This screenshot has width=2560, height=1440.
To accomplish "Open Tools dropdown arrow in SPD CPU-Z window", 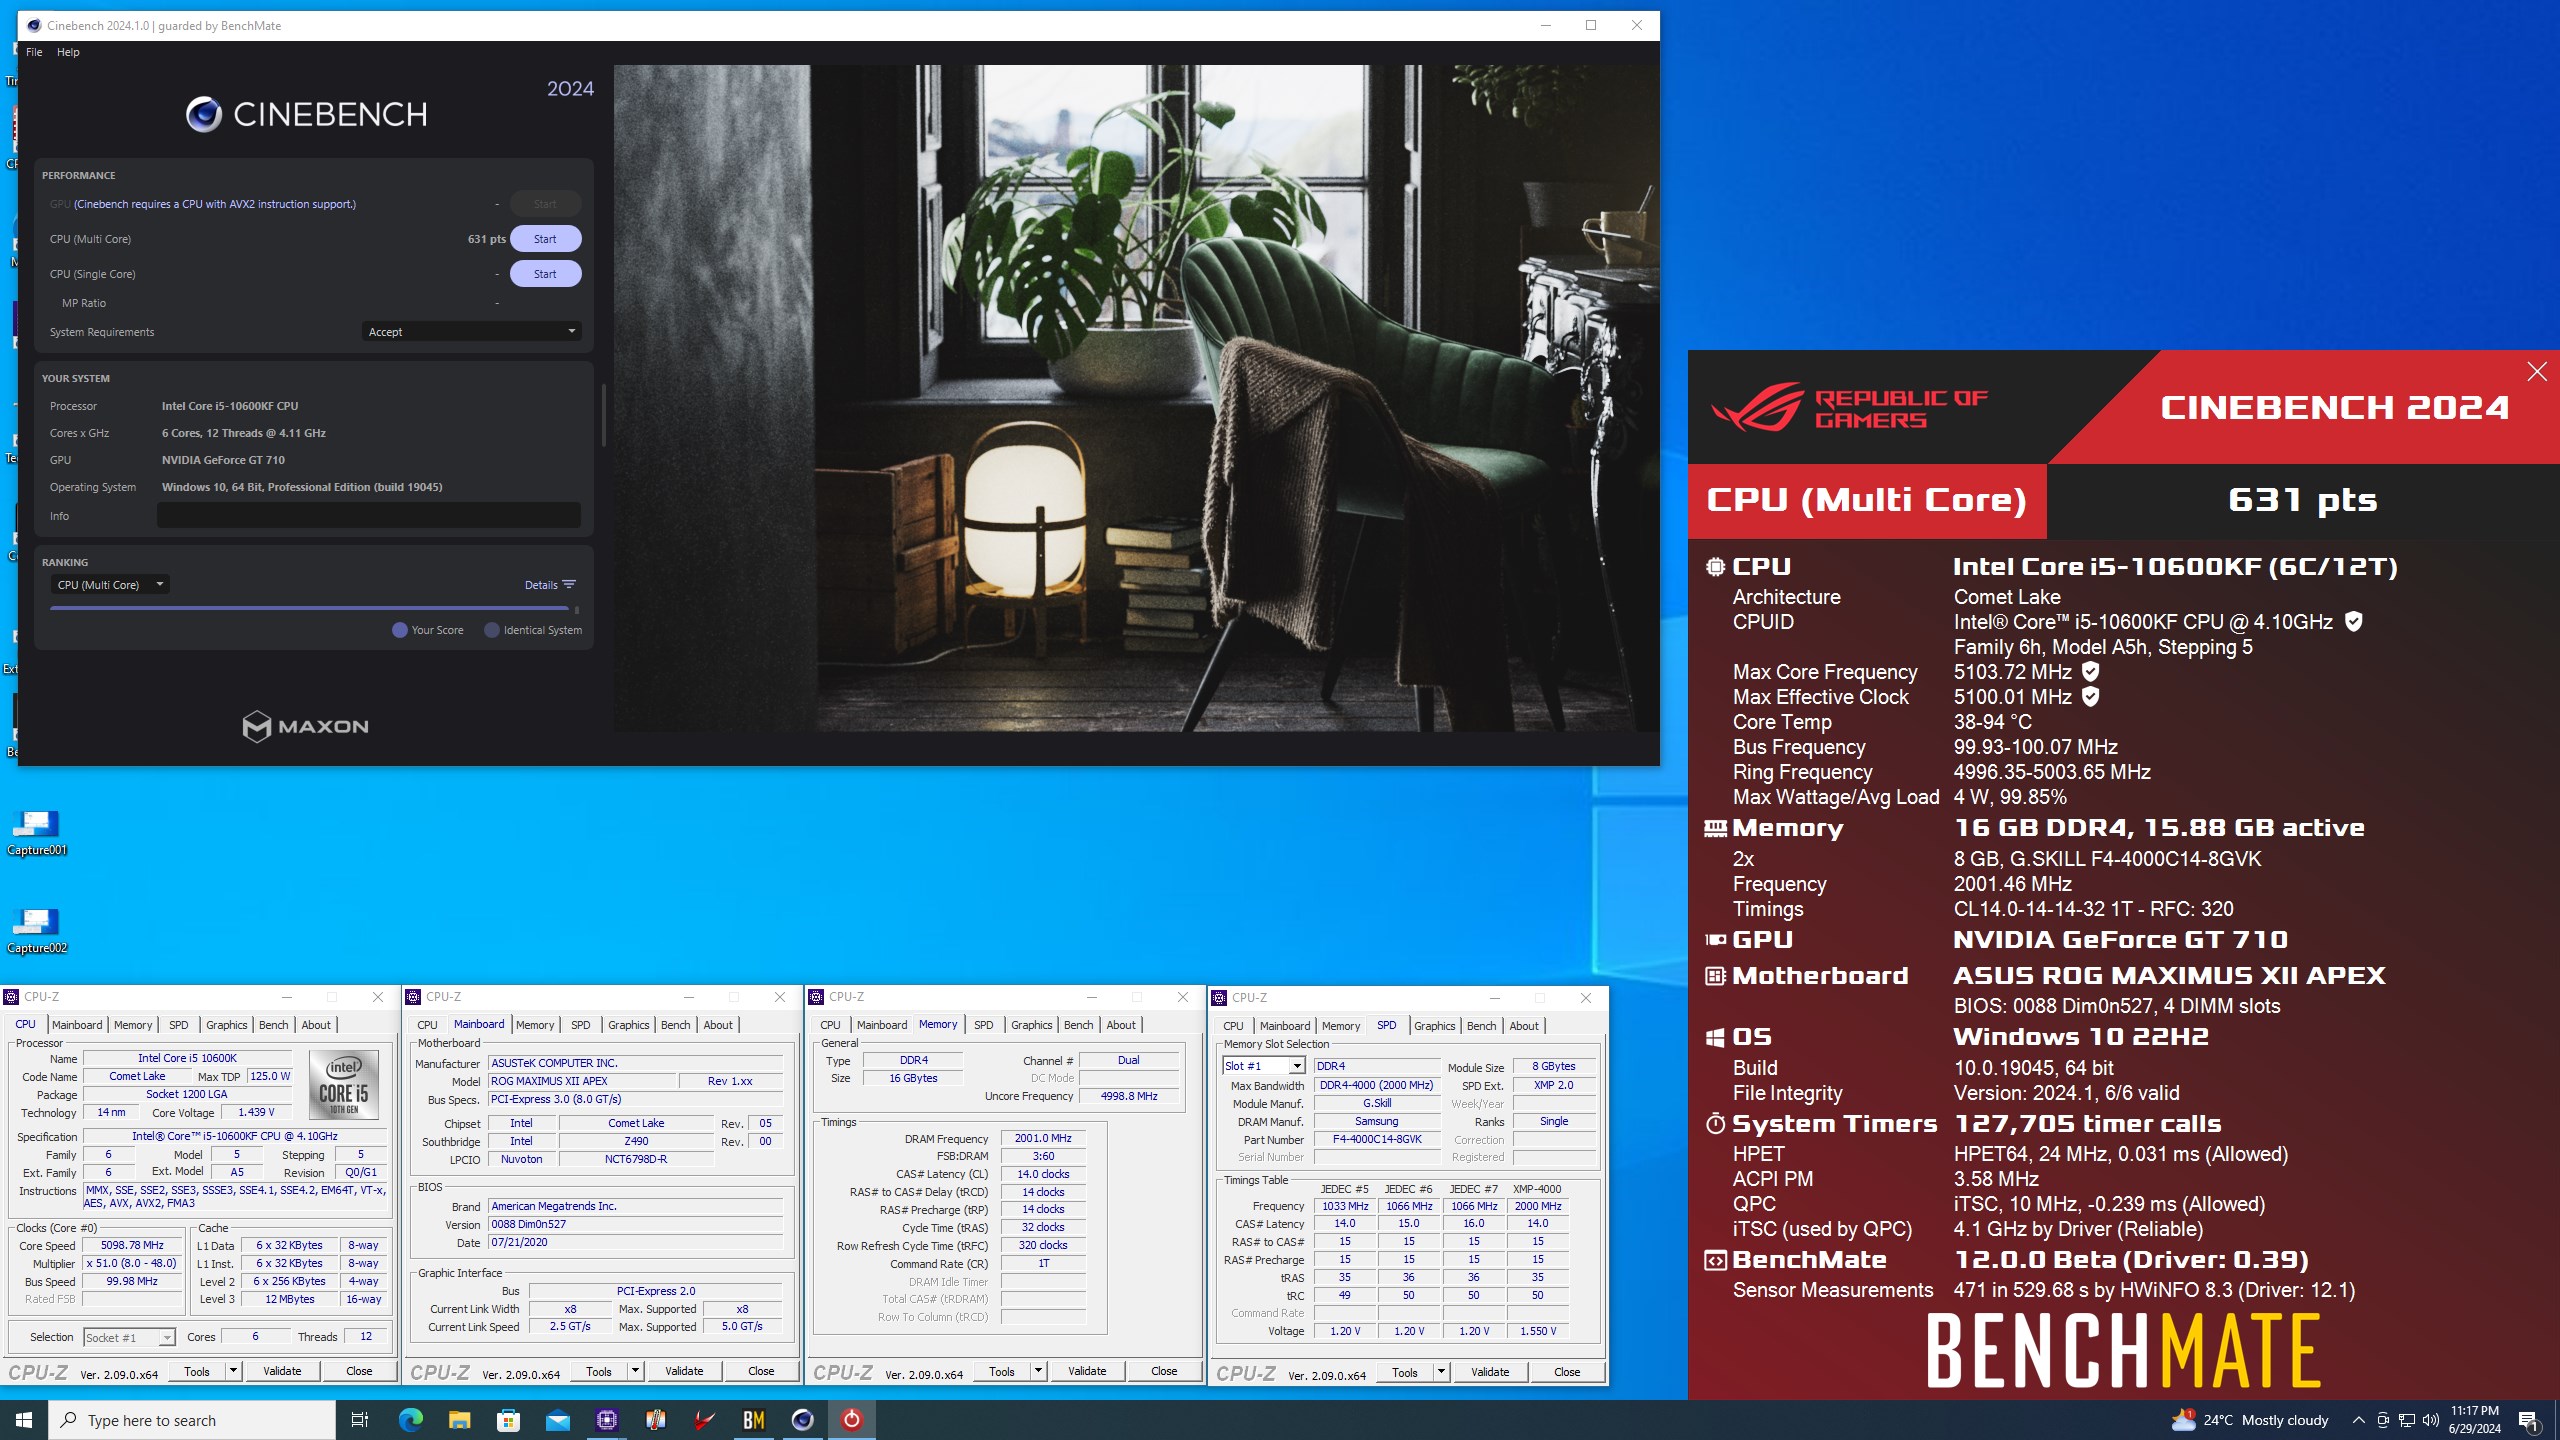I will [1441, 1372].
